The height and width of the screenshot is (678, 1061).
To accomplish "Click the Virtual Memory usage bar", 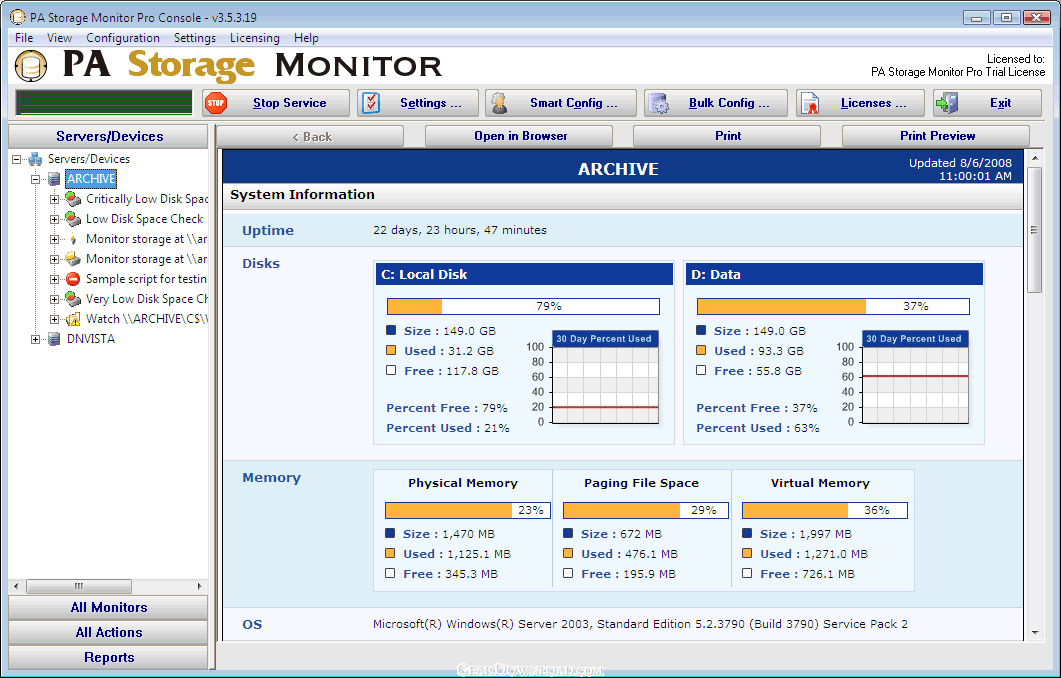I will (824, 510).
